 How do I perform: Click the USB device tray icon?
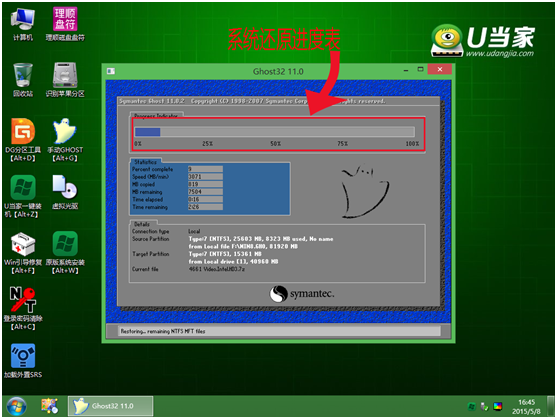click(484, 406)
